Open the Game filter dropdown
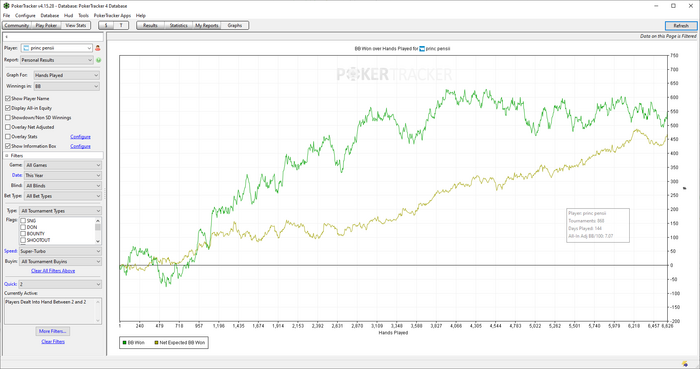Screen dimensions: 700x369 [x=63, y=165]
